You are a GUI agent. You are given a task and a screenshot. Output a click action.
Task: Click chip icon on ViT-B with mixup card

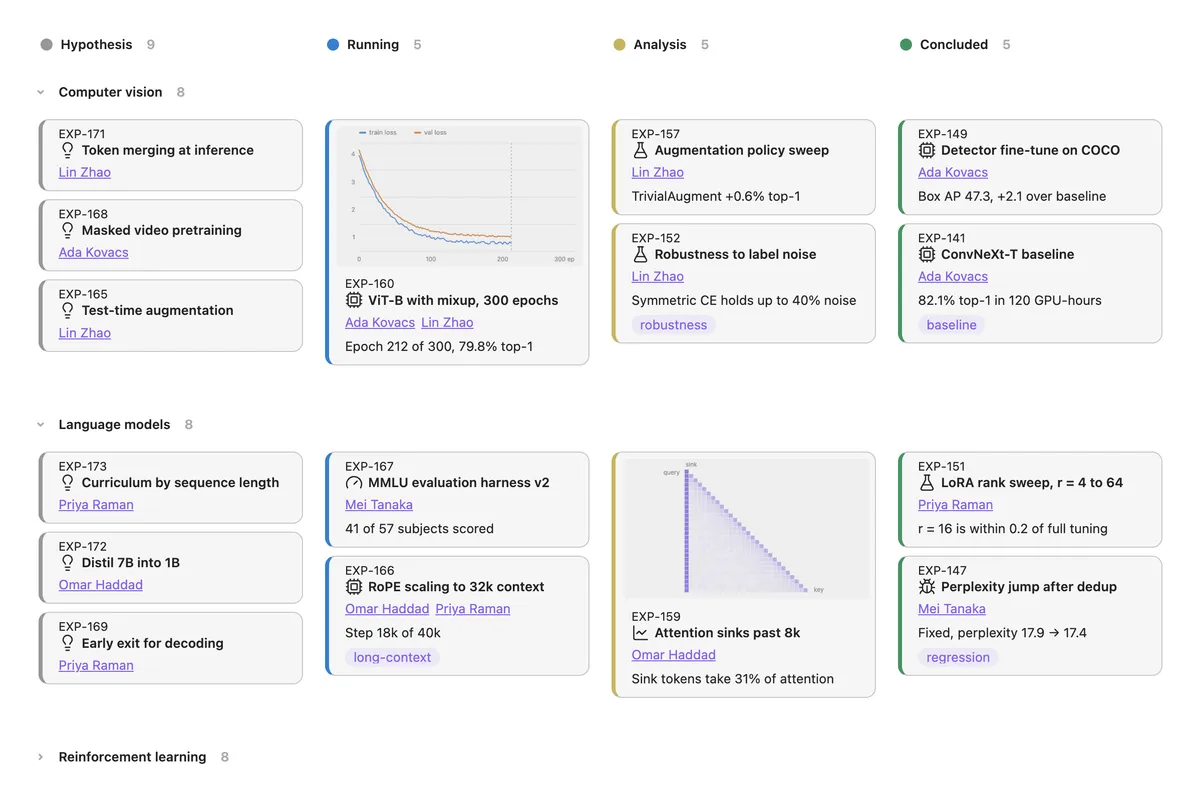coord(354,300)
